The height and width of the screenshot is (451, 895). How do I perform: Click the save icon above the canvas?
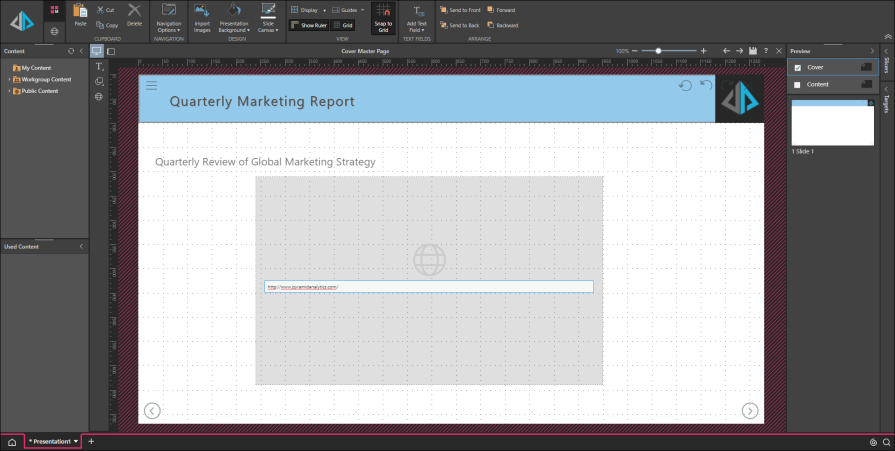coord(752,50)
